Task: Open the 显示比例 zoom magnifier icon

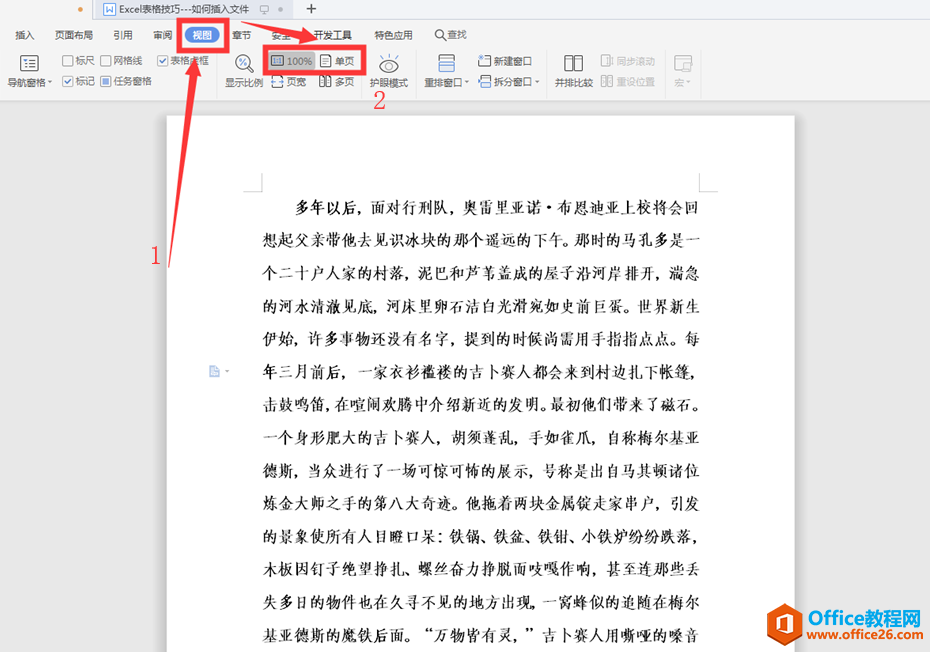Action: pos(244,63)
